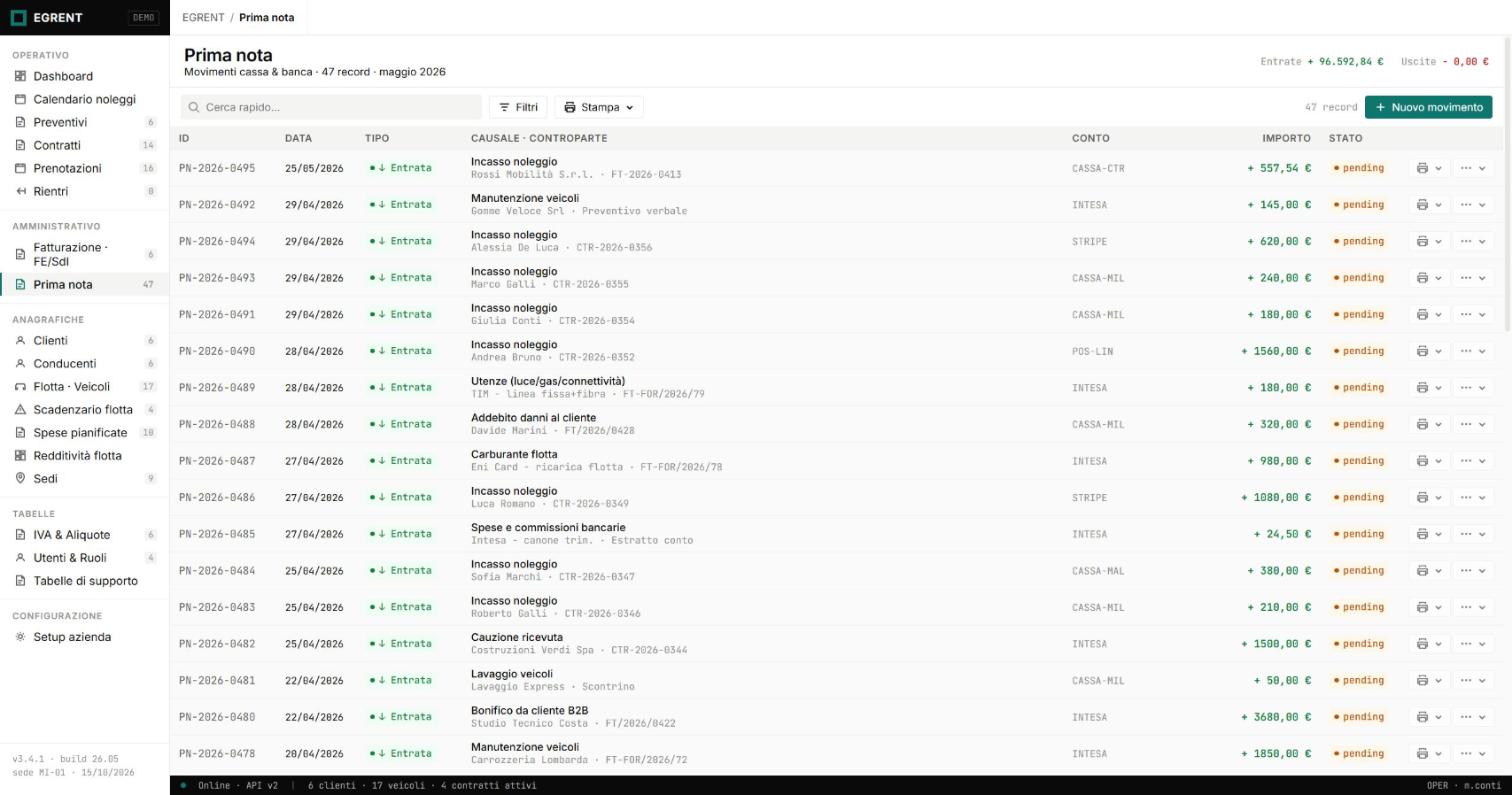The height and width of the screenshot is (795, 1512).
Task: Click the Preventivi document icon
Action: pyautogui.click(x=20, y=122)
